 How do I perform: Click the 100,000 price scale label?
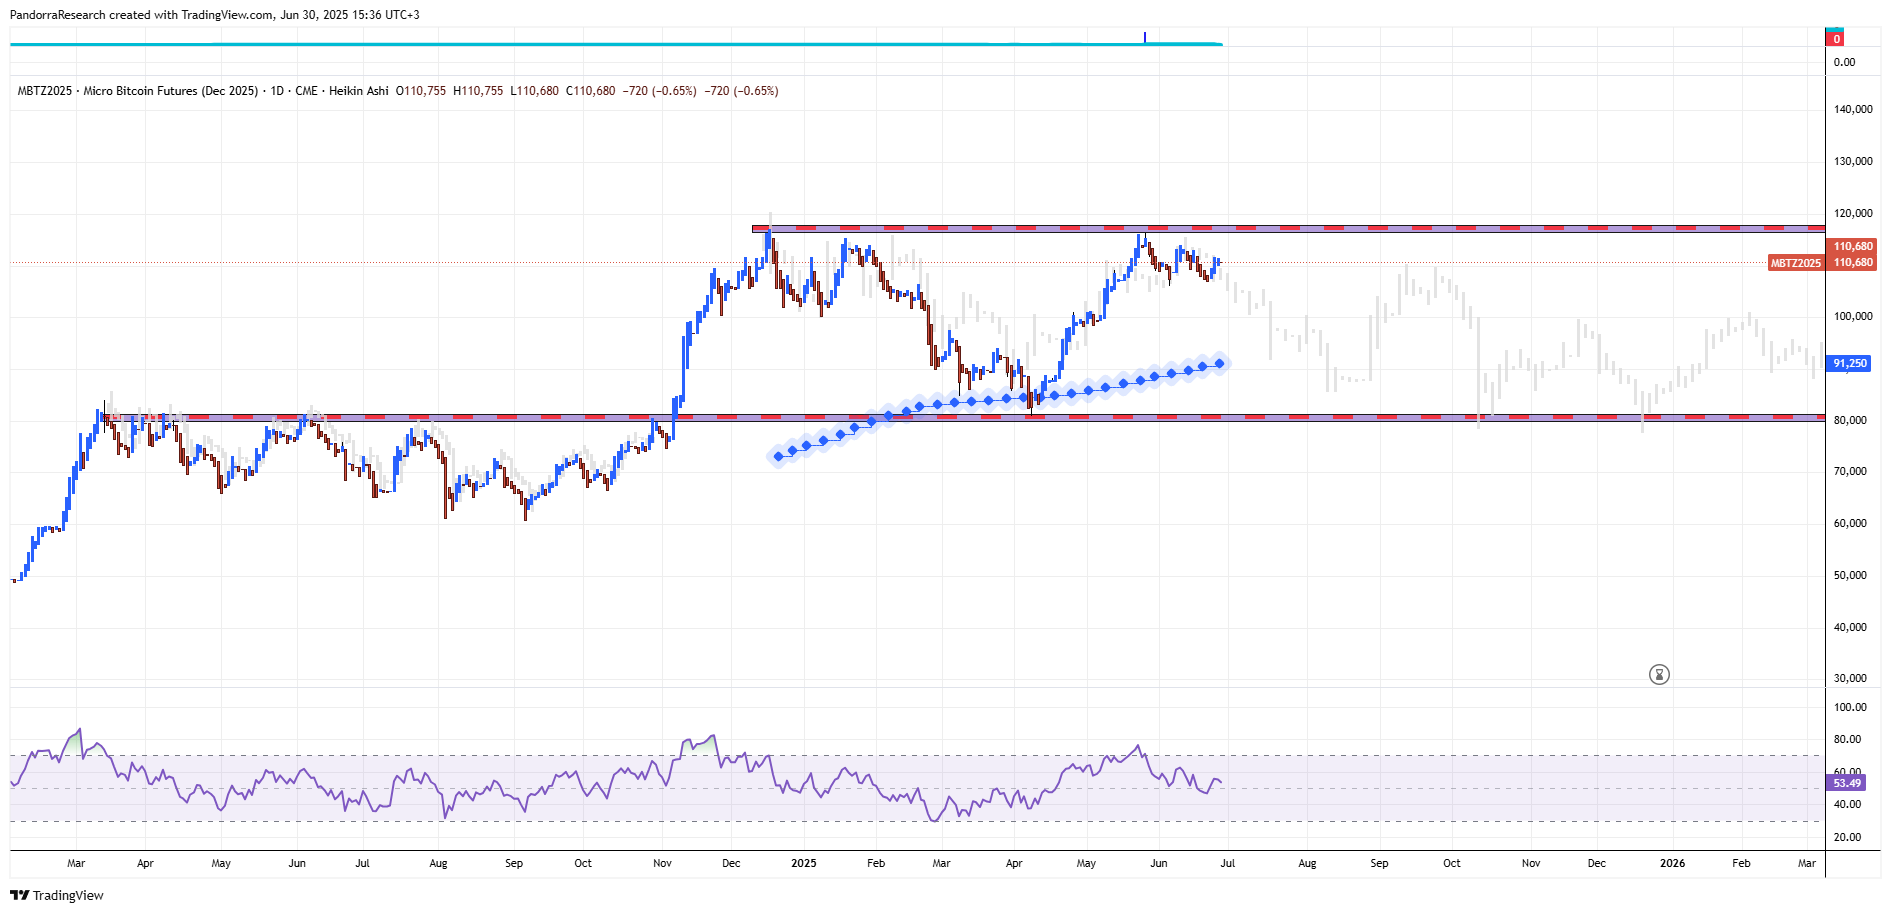[x=1853, y=316]
